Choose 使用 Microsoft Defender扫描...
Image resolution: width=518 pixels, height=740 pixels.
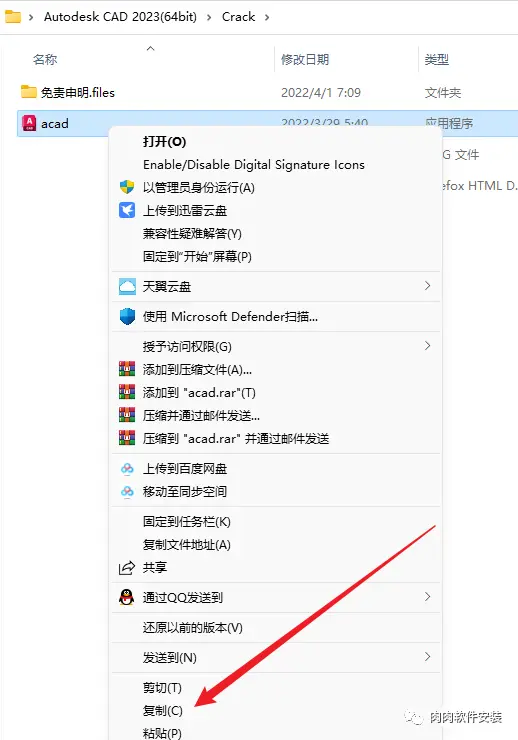click(230, 317)
